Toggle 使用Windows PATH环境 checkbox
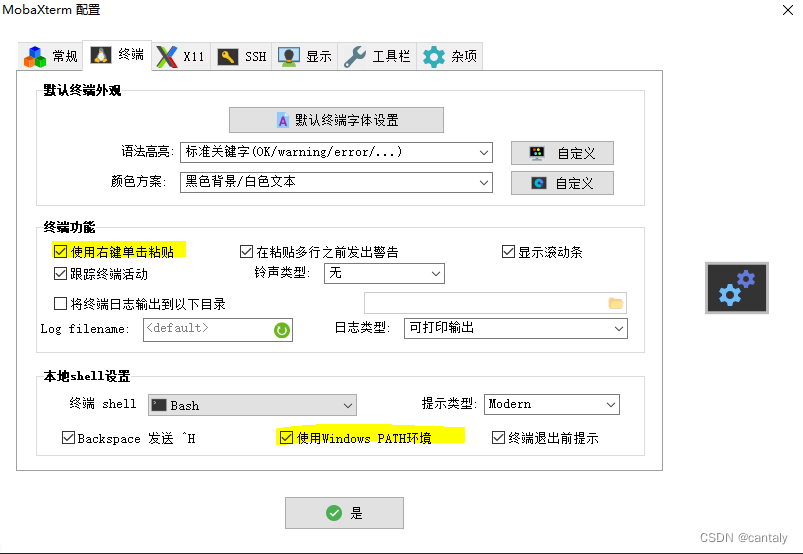This screenshot has width=803, height=554. 286,438
